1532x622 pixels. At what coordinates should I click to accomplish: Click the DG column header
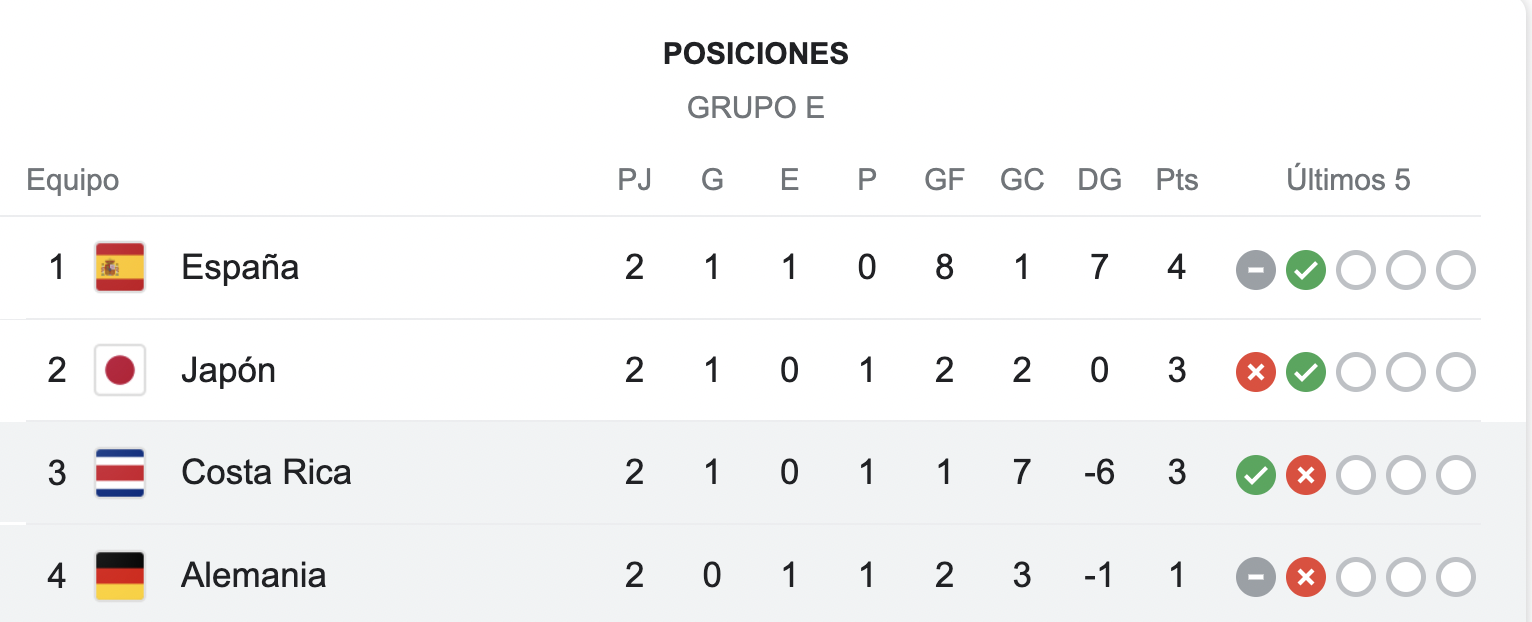(1099, 180)
